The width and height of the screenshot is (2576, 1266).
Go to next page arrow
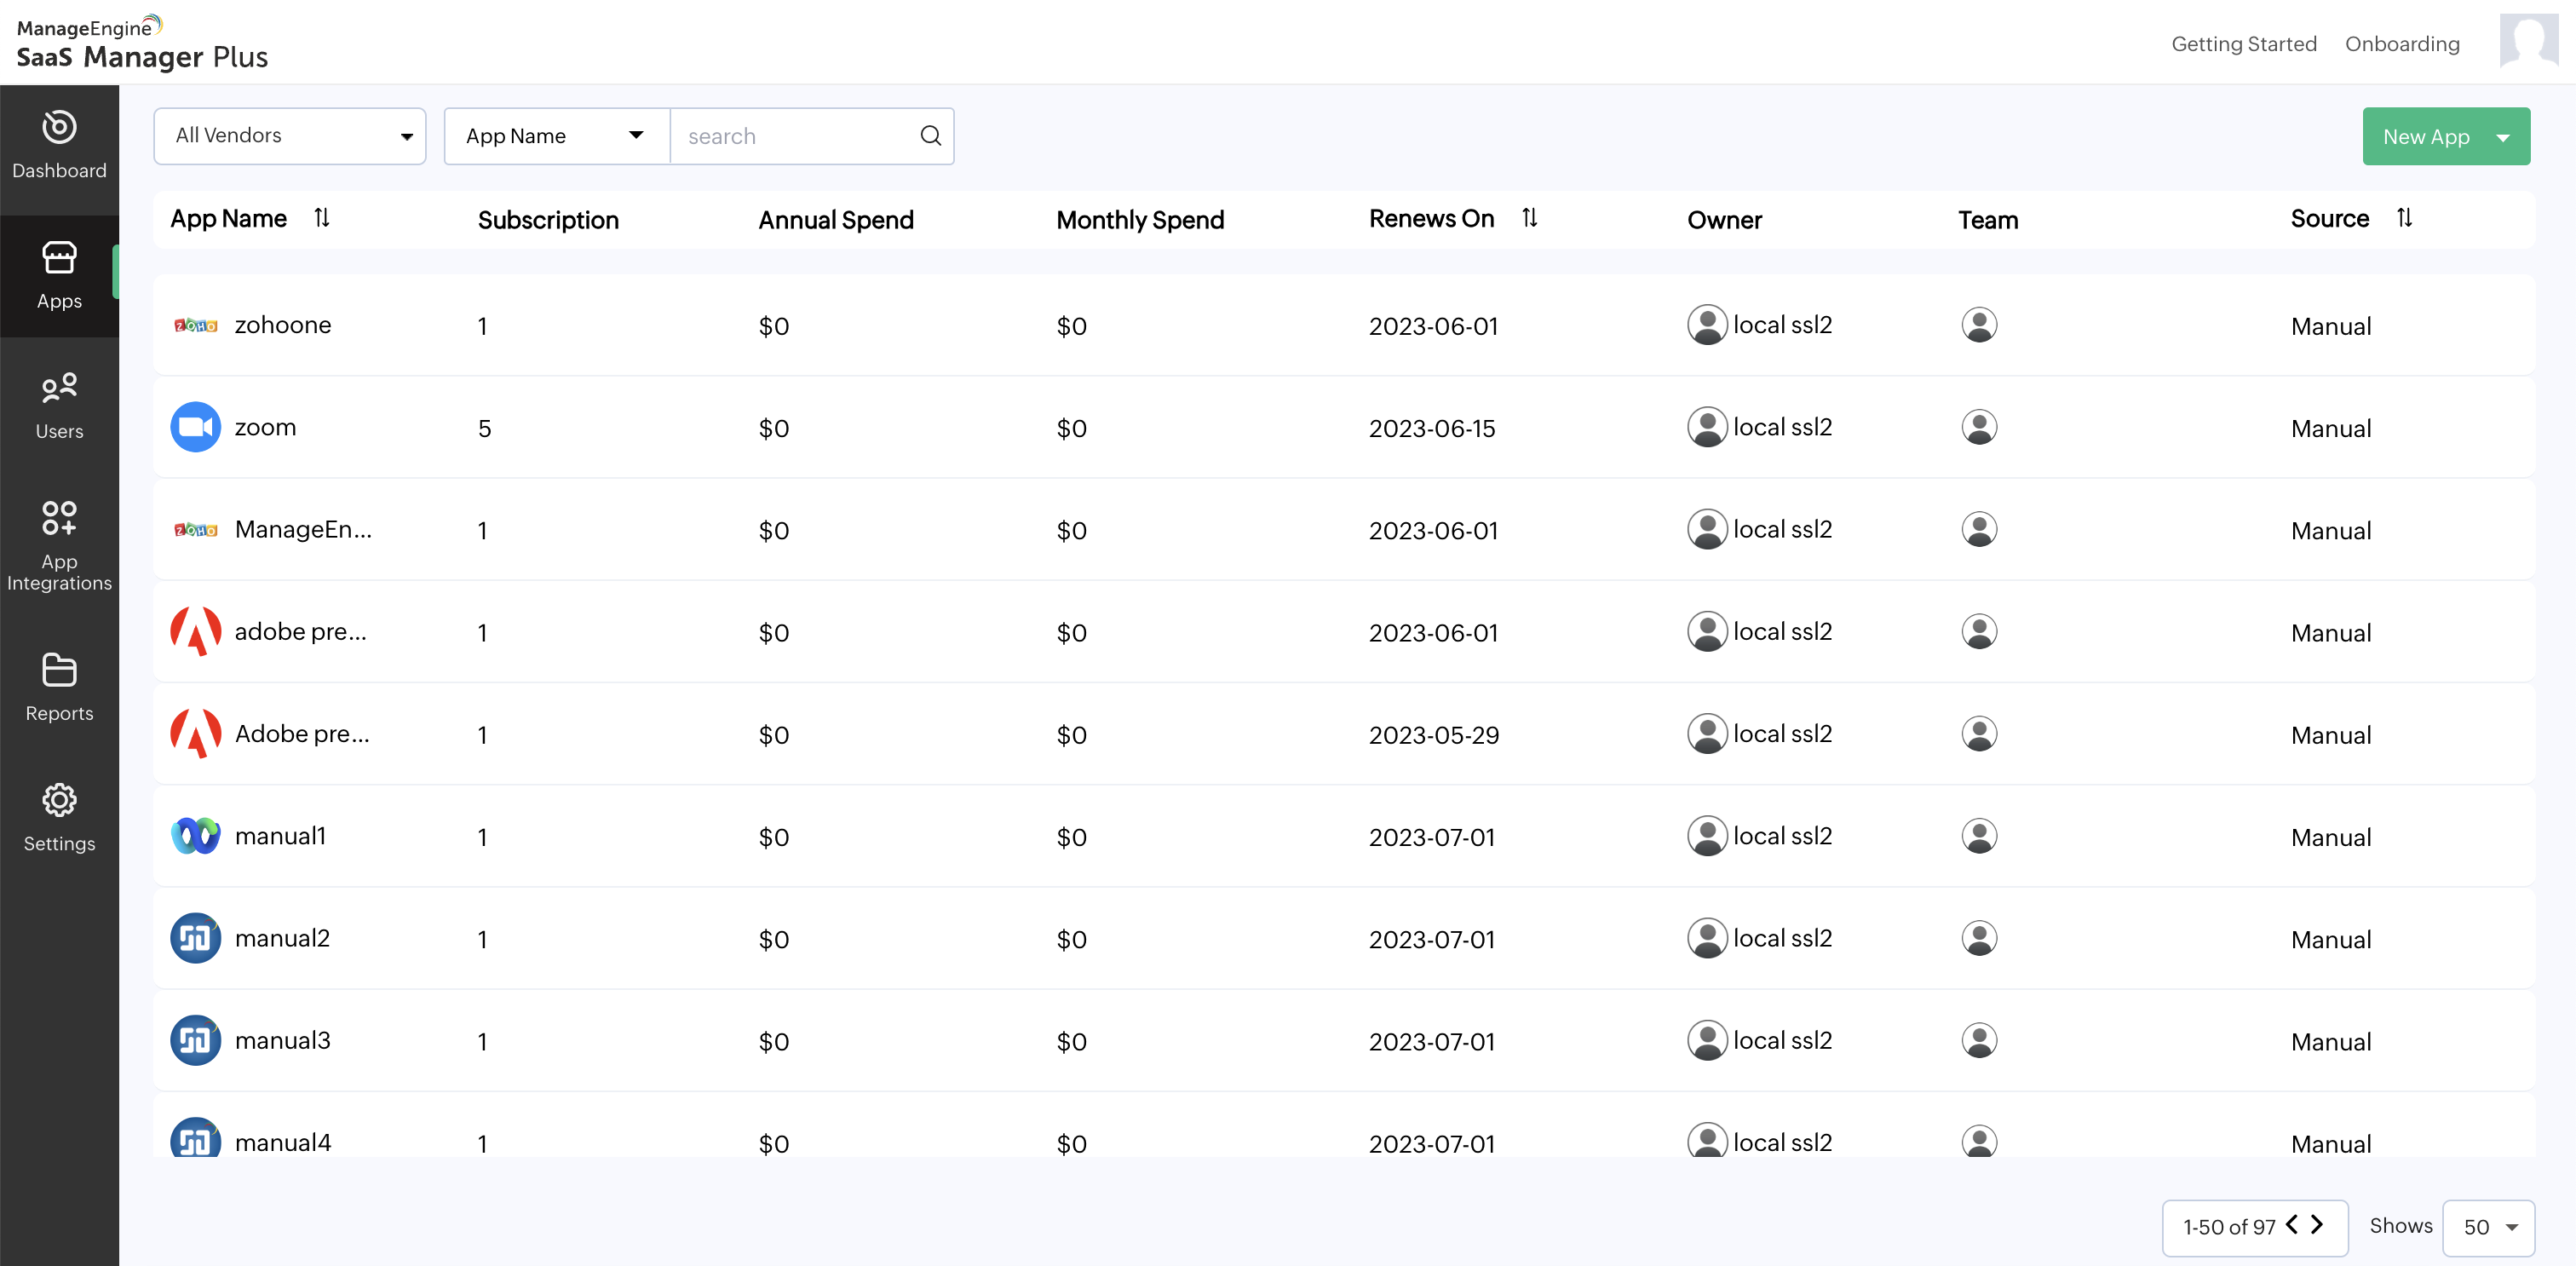point(2317,1224)
